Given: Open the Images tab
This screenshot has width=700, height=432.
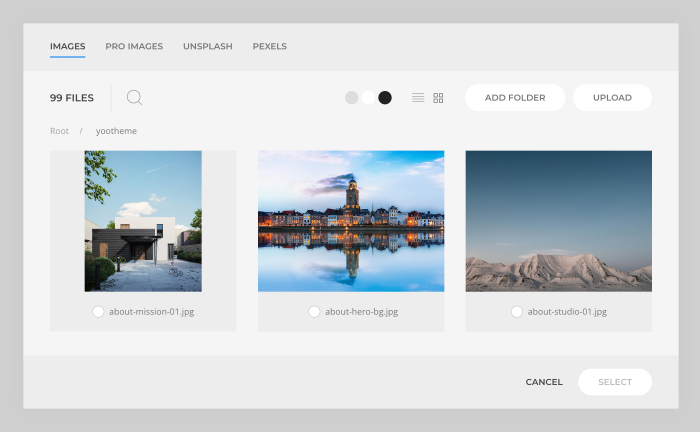Looking at the screenshot, I should 67,46.
